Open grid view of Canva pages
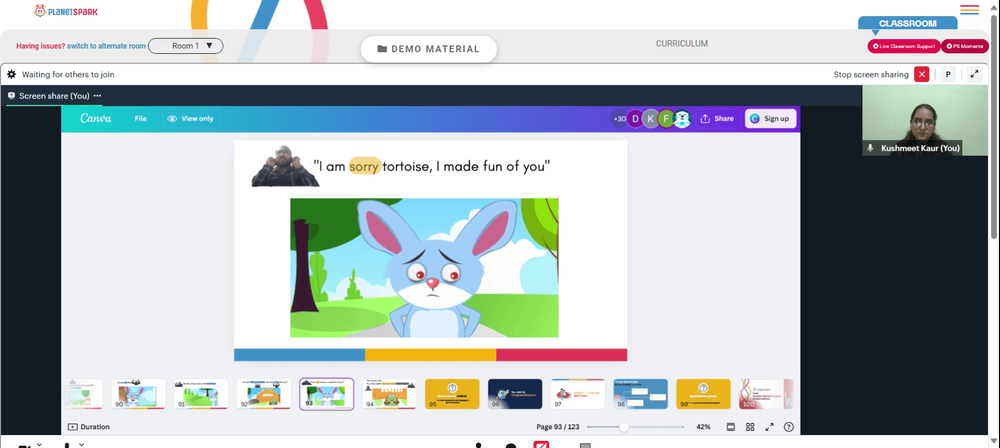1000x448 pixels. (750, 427)
